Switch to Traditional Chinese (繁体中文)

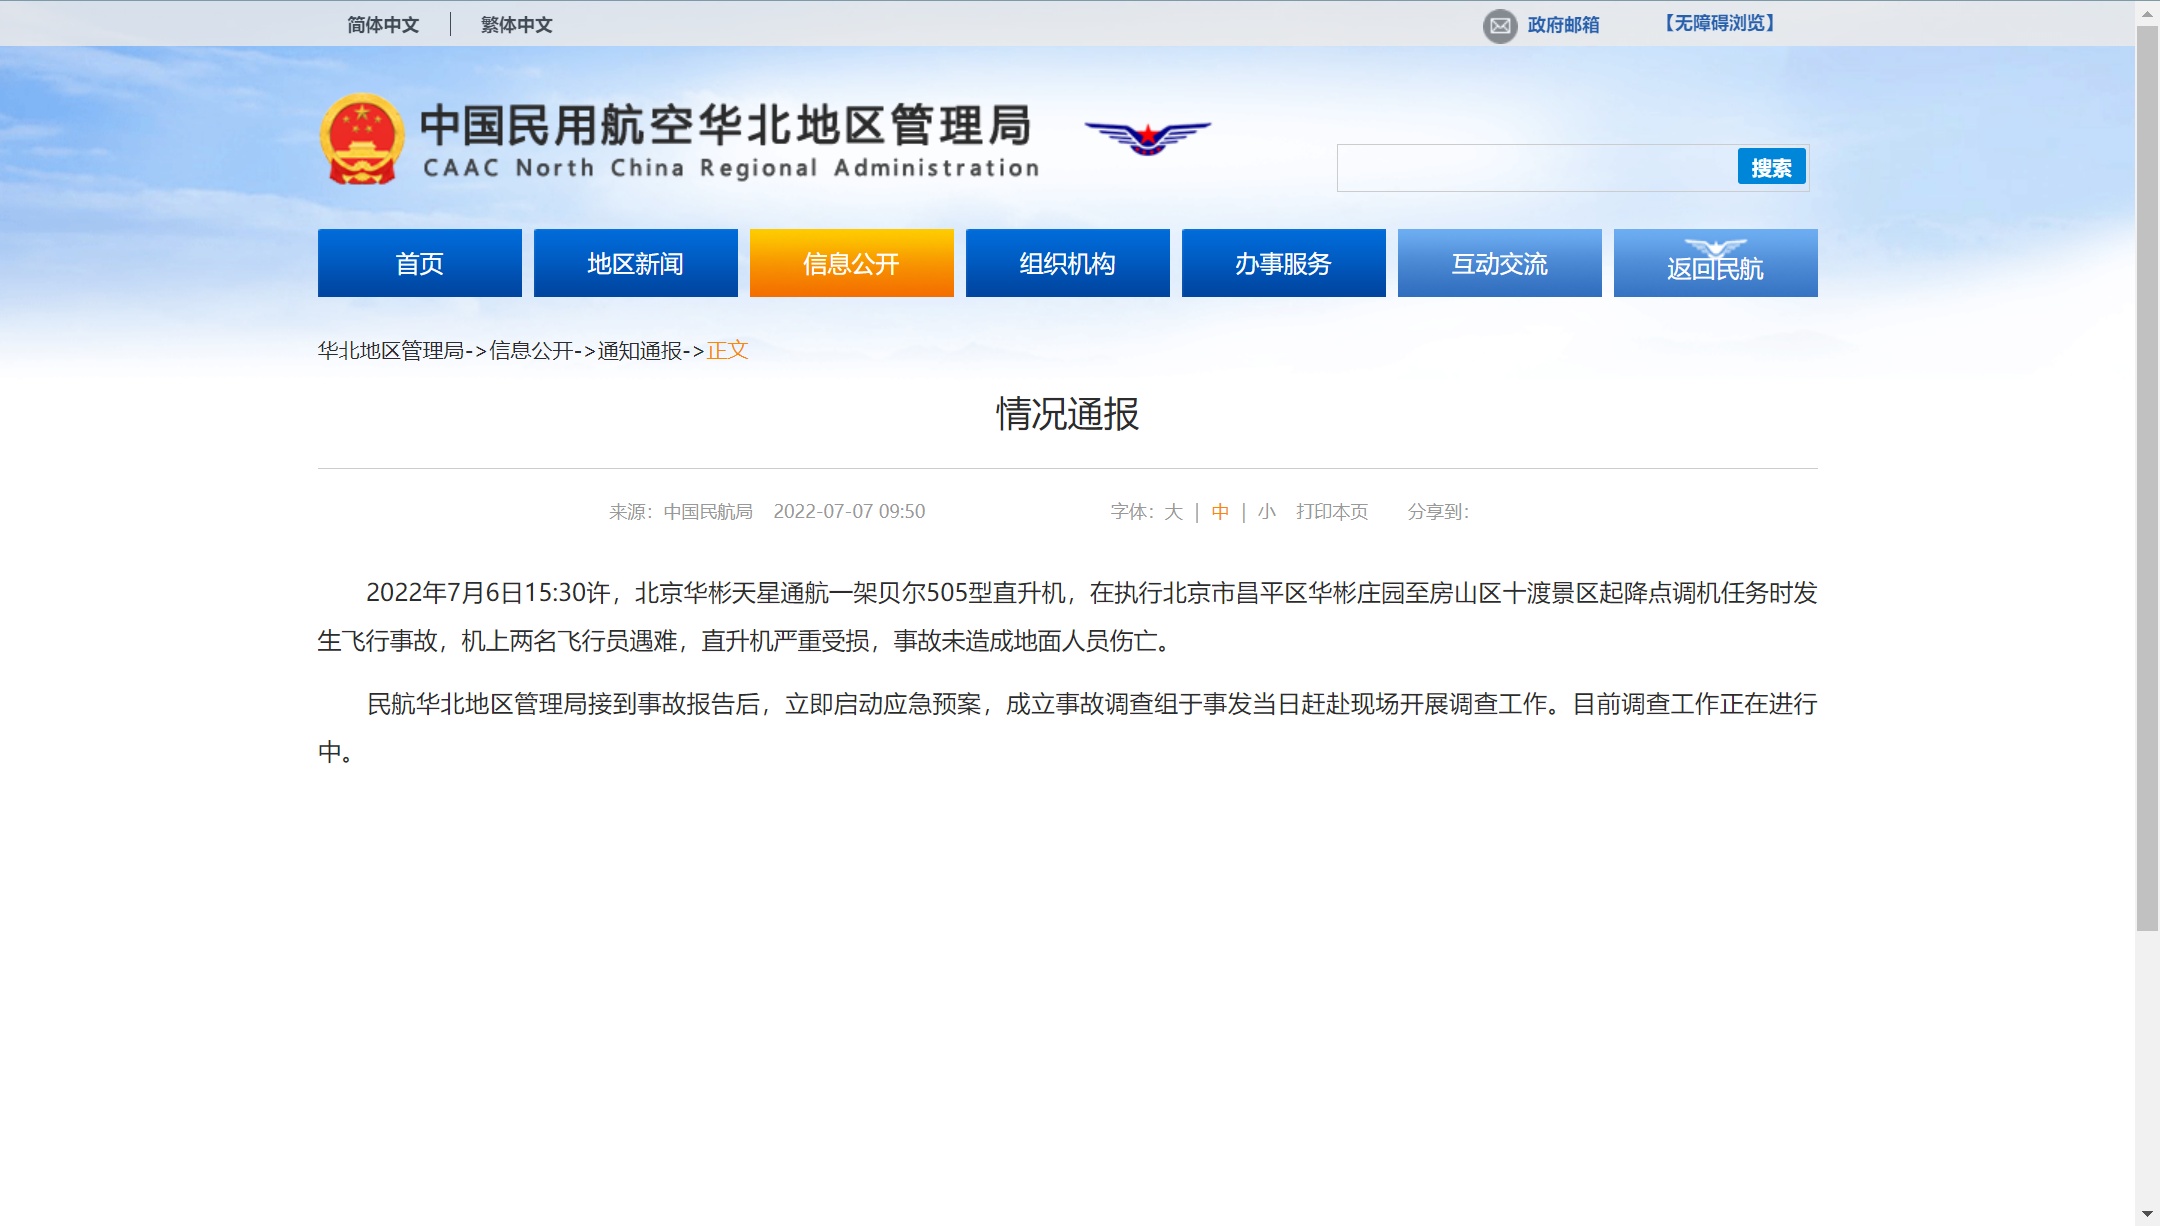tap(516, 25)
